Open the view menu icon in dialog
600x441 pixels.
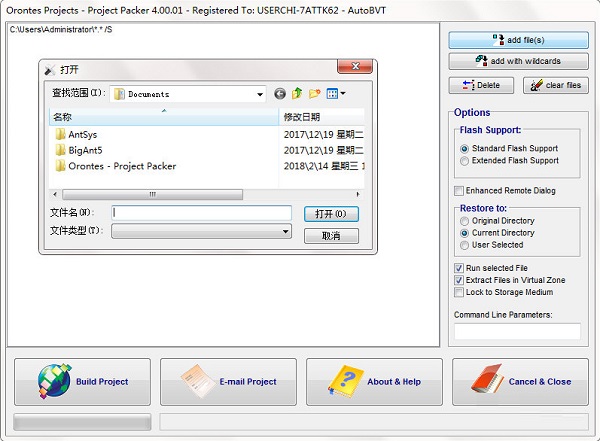(x=332, y=93)
